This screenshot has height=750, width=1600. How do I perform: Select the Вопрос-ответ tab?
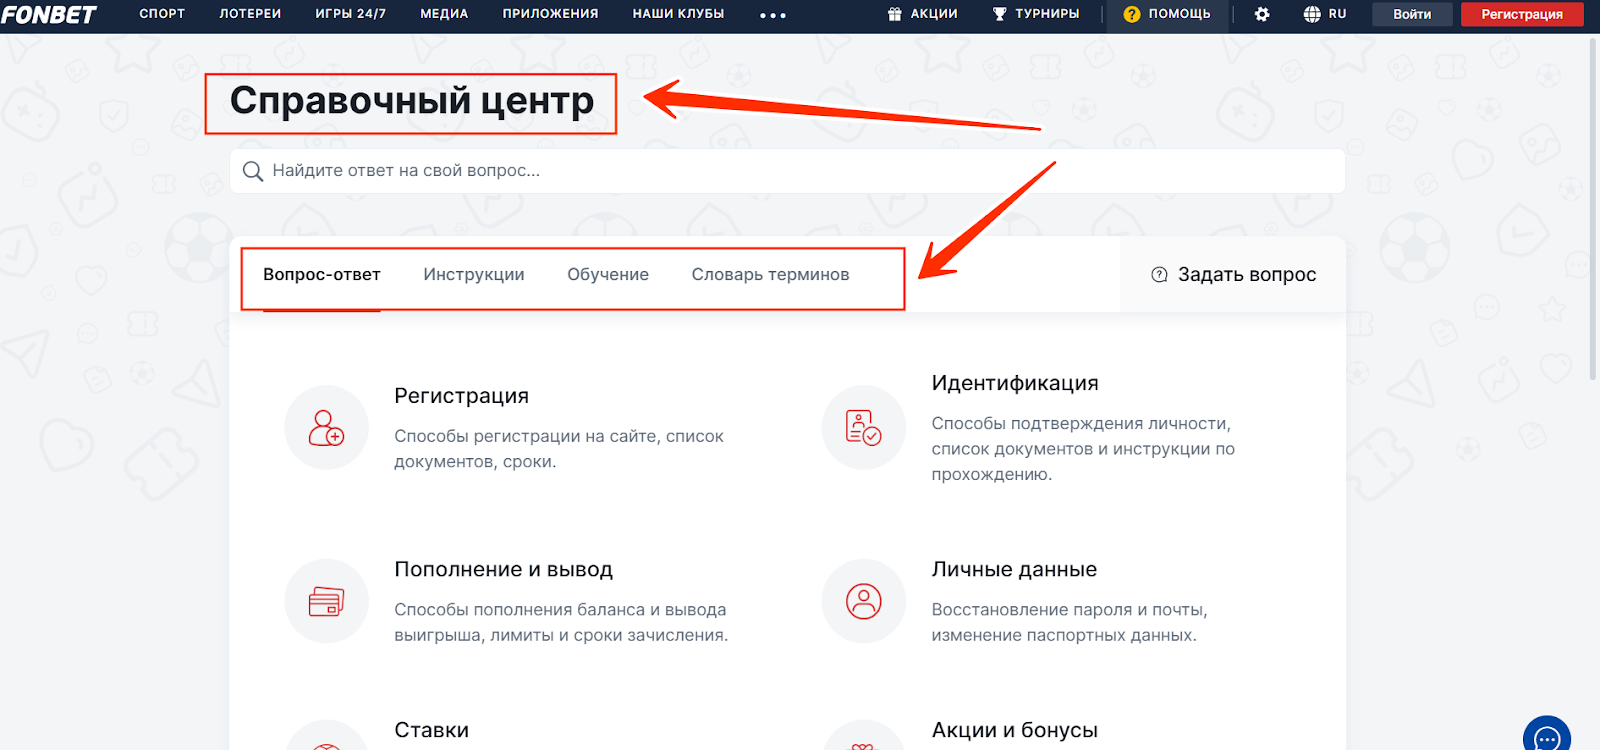[322, 275]
